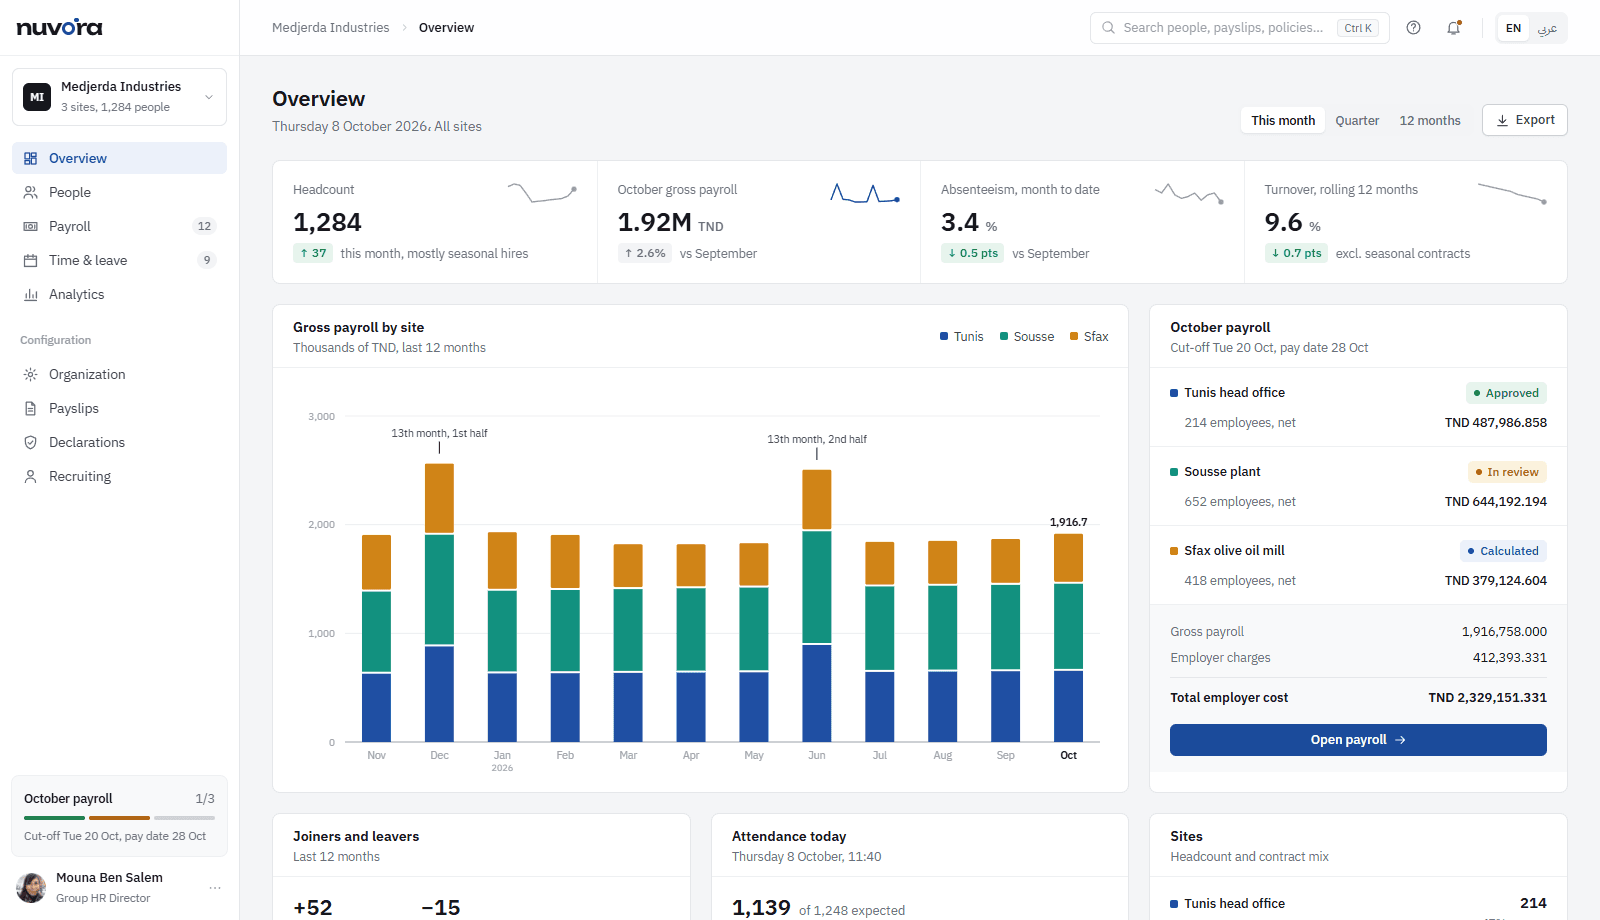The image size is (1600, 920).
Task: Open Analytics in the sidebar
Action: (119, 294)
